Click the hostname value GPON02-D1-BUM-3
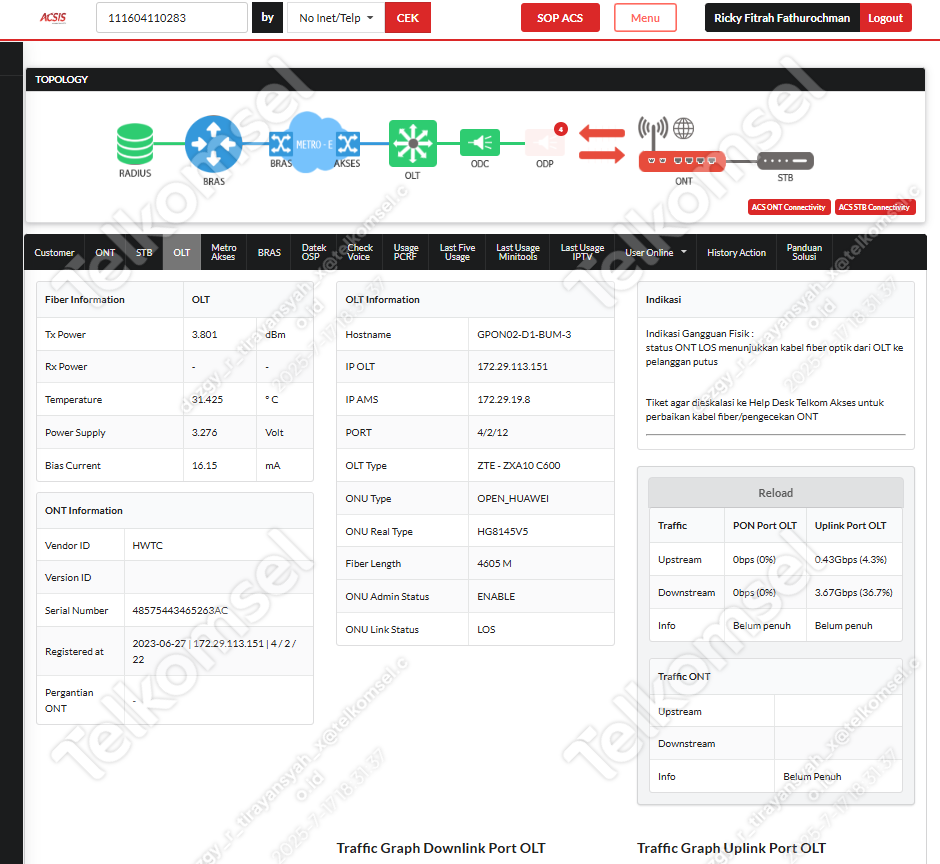The width and height of the screenshot is (940, 864). click(x=524, y=335)
